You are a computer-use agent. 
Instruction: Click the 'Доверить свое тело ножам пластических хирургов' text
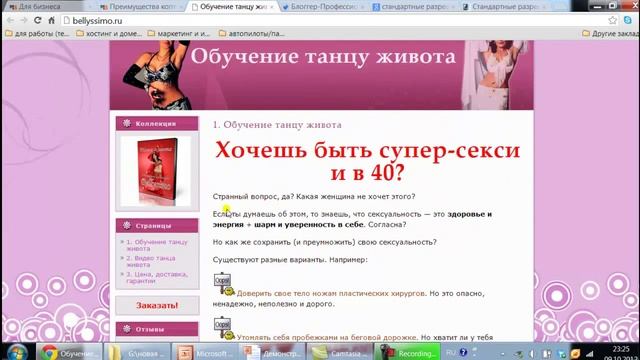[x=331, y=293]
